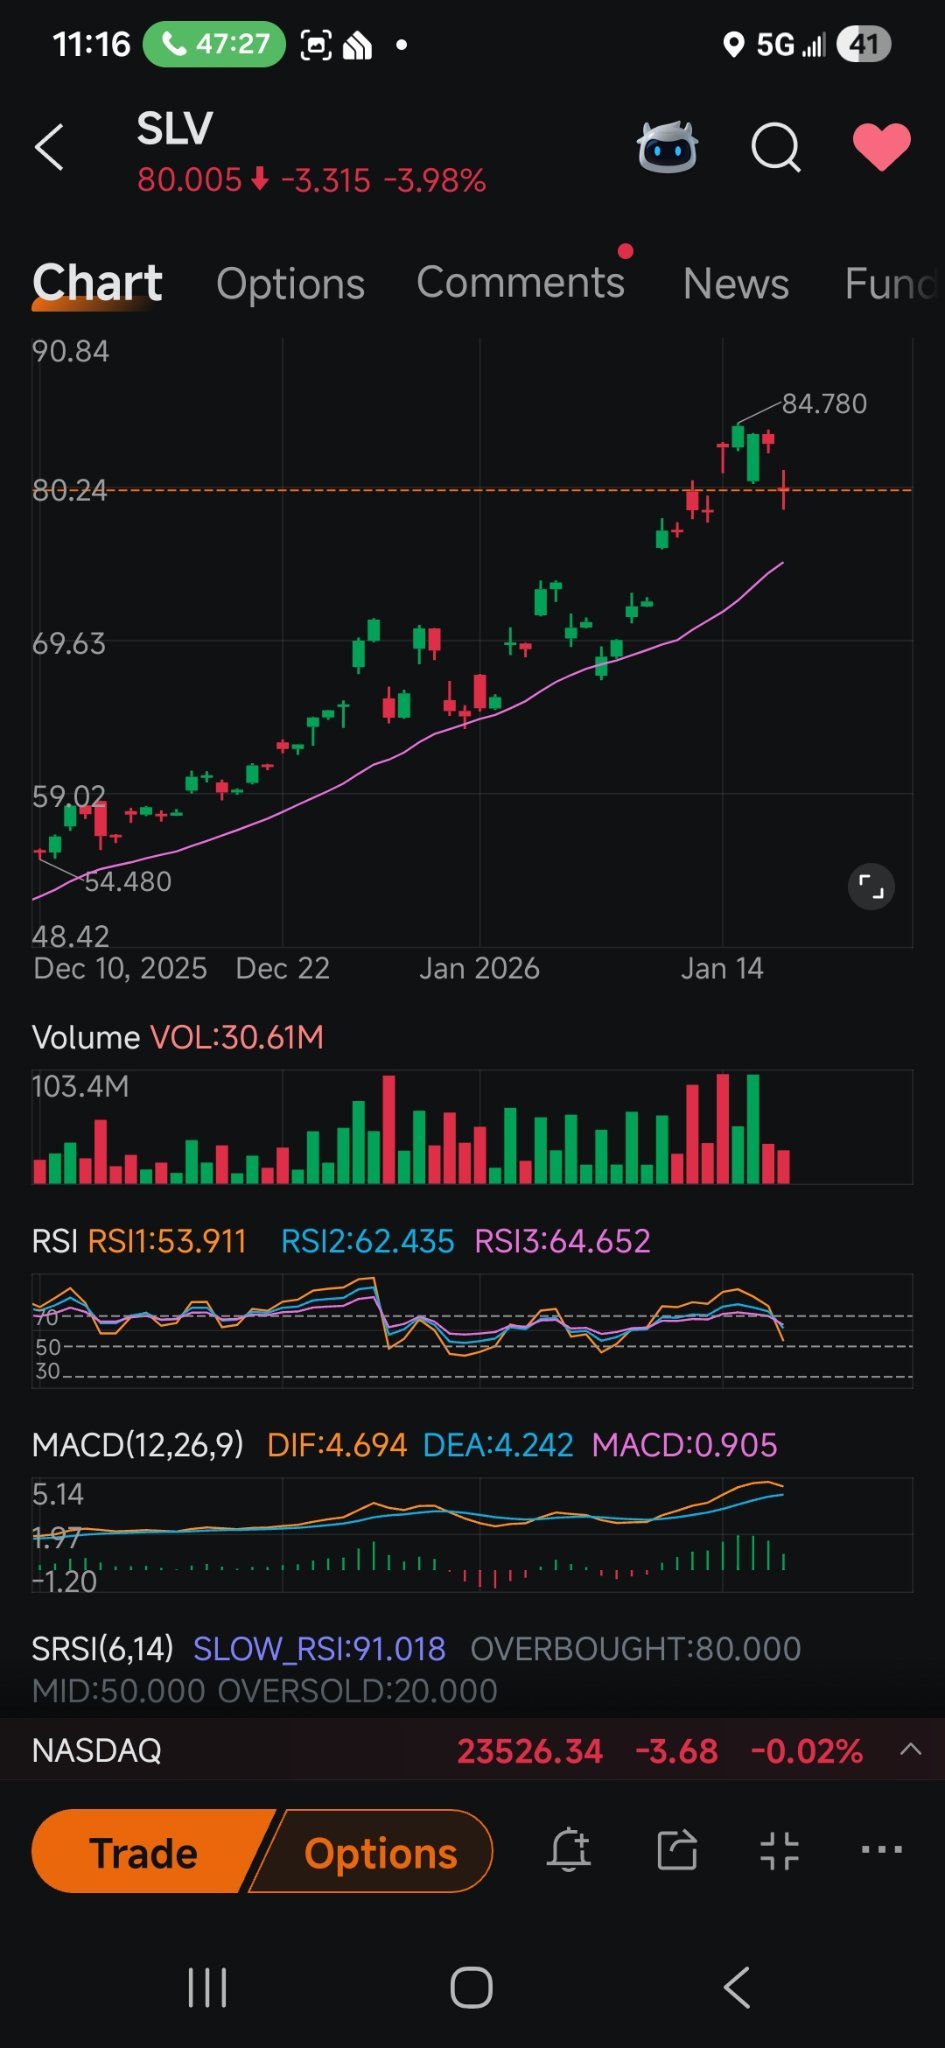The height and width of the screenshot is (2048, 945).
Task: Switch to the Options tab
Action: pyautogui.click(x=290, y=284)
